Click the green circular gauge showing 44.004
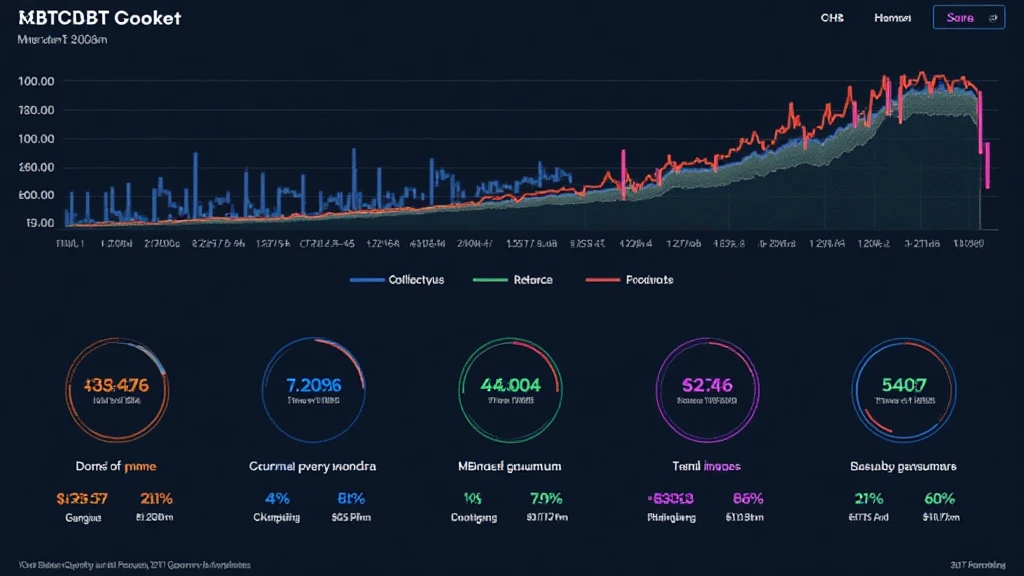The width and height of the screenshot is (1024, 576). tap(510, 389)
